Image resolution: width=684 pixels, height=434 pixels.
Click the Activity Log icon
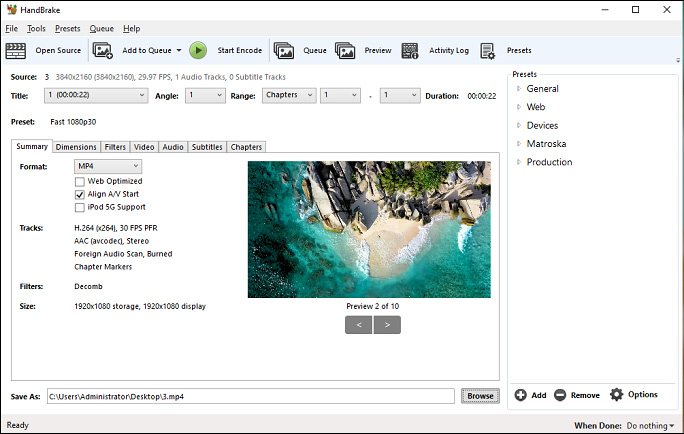410,51
